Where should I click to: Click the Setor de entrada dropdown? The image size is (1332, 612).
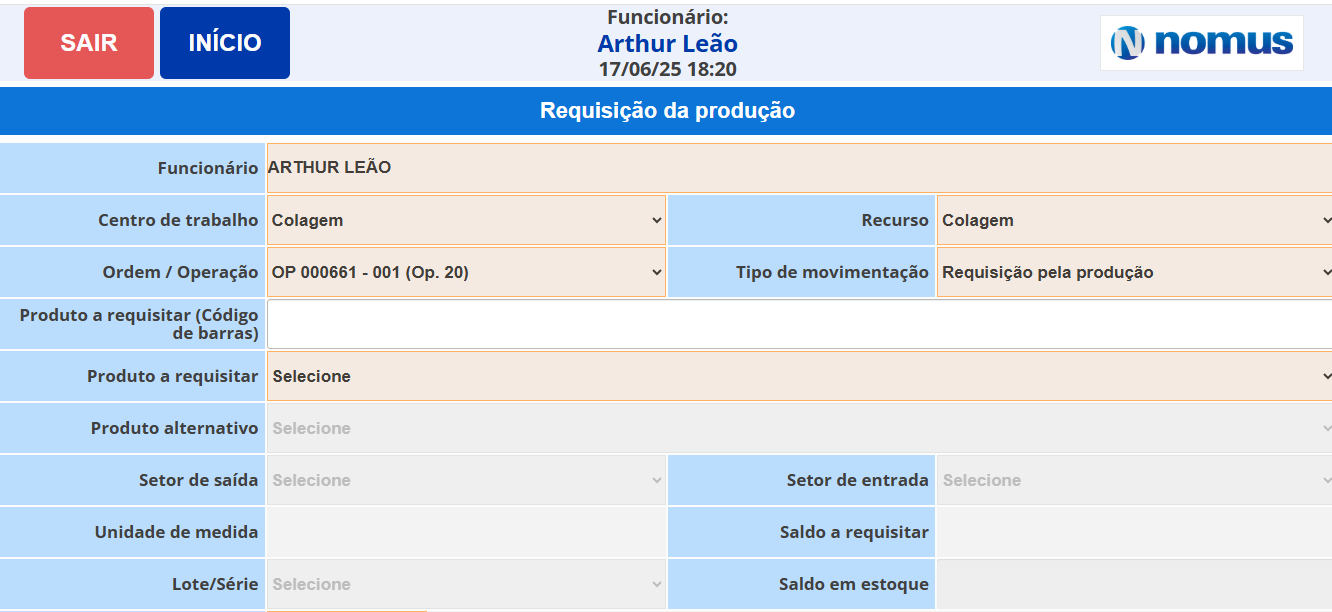pos(1134,480)
